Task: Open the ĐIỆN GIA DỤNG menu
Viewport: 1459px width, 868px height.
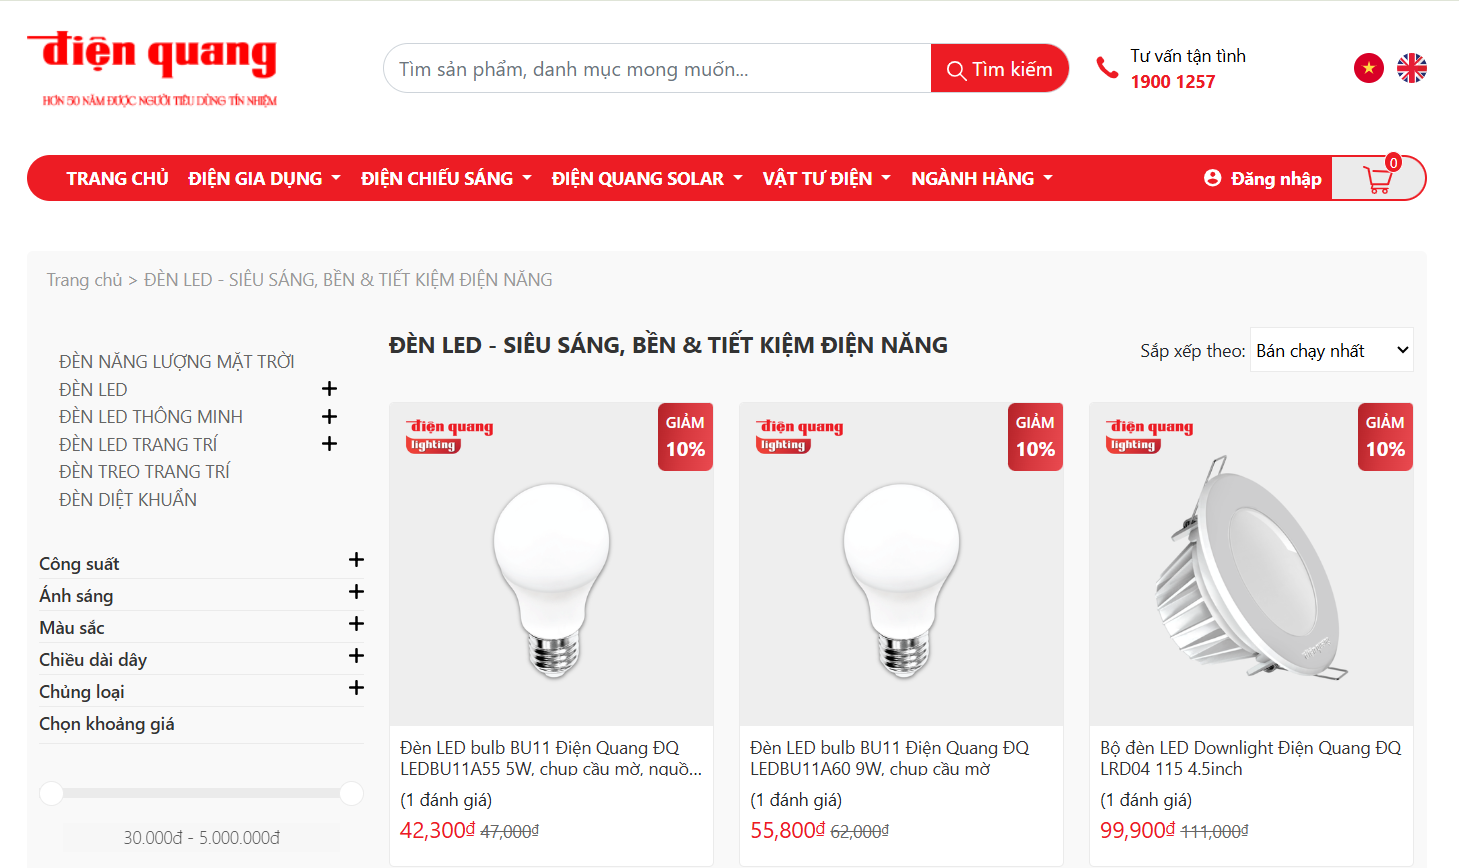Action: [264, 178]
